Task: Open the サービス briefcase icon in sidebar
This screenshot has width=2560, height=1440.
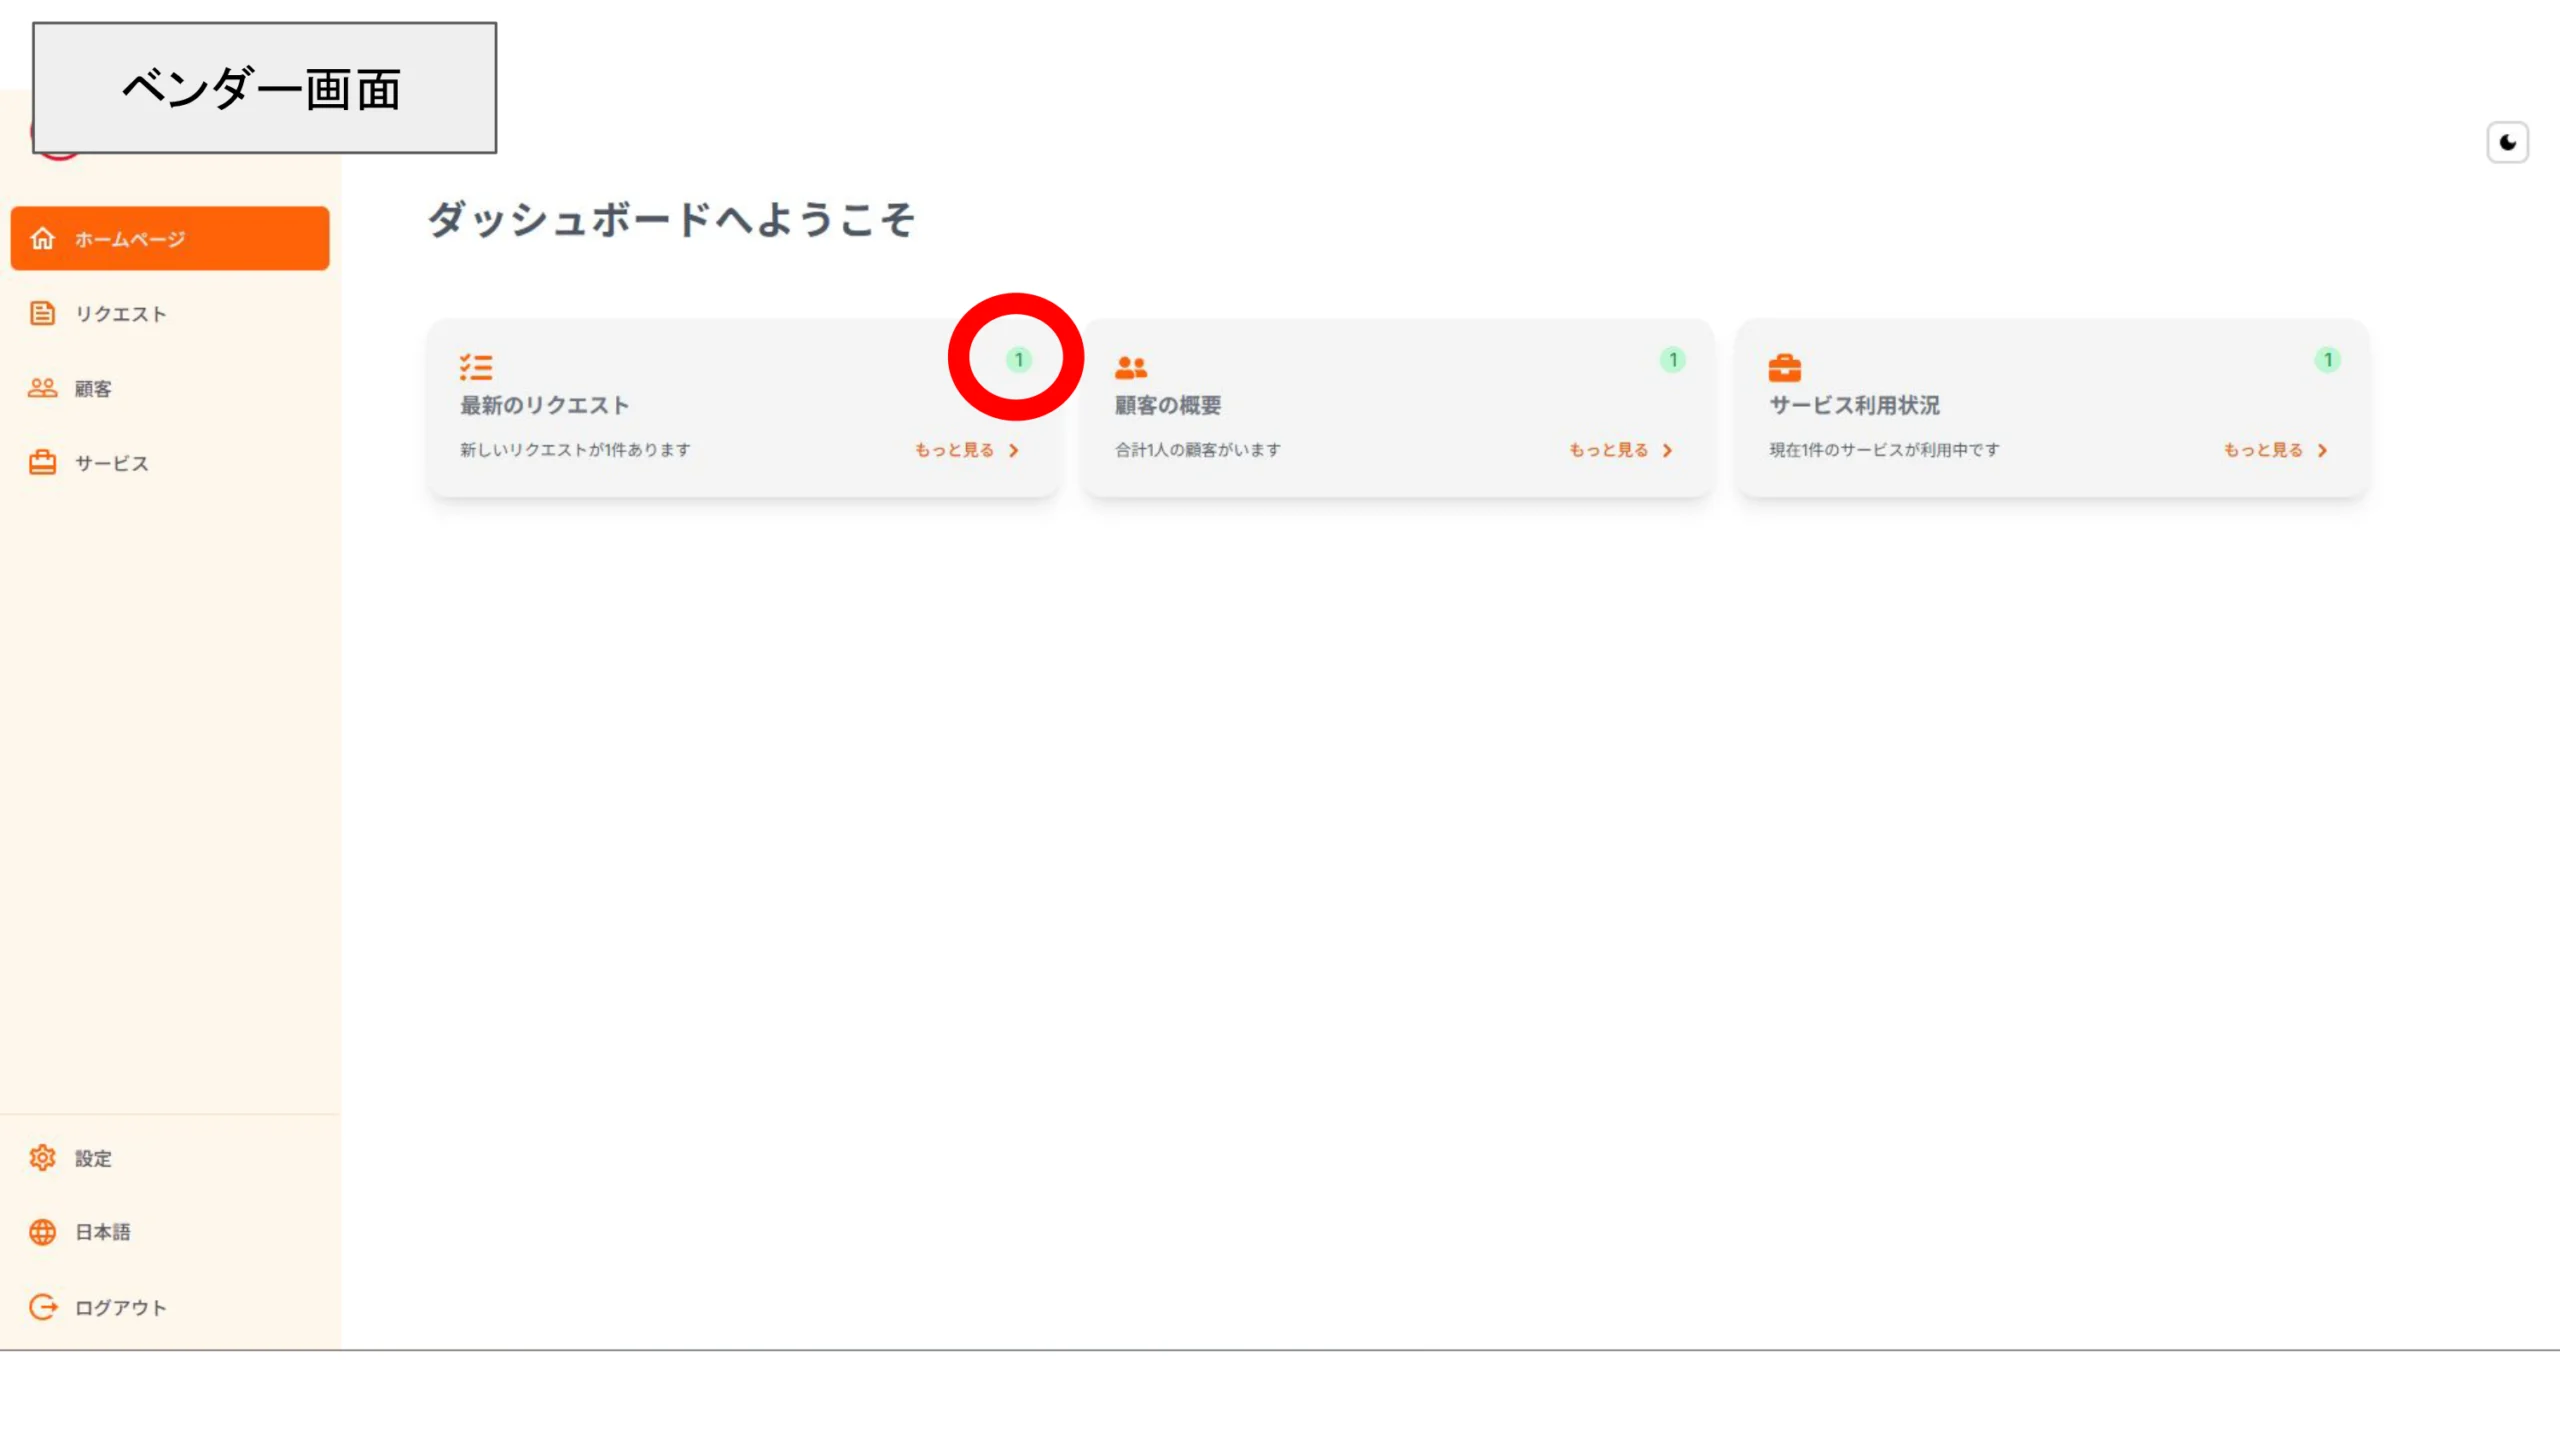Action: (42, 462)
